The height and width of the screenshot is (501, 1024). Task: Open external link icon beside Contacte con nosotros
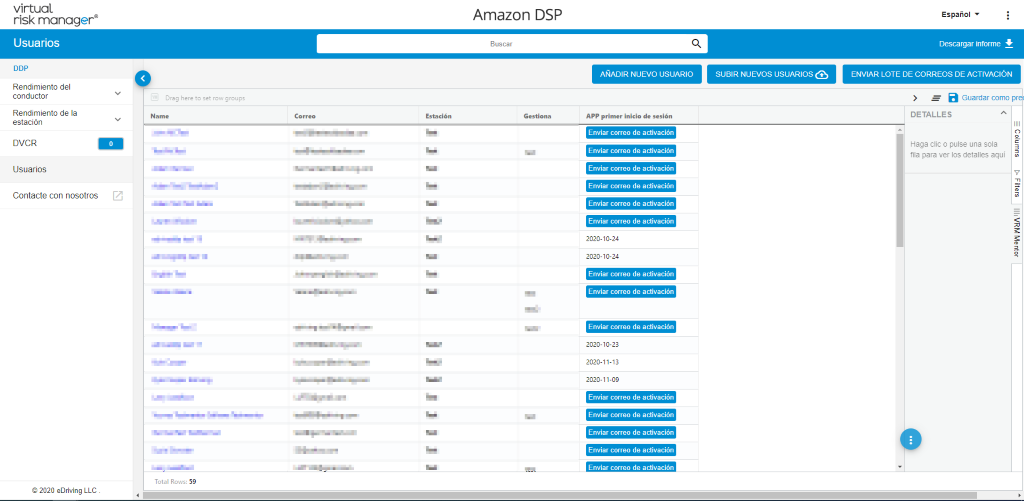click(118, 195)
